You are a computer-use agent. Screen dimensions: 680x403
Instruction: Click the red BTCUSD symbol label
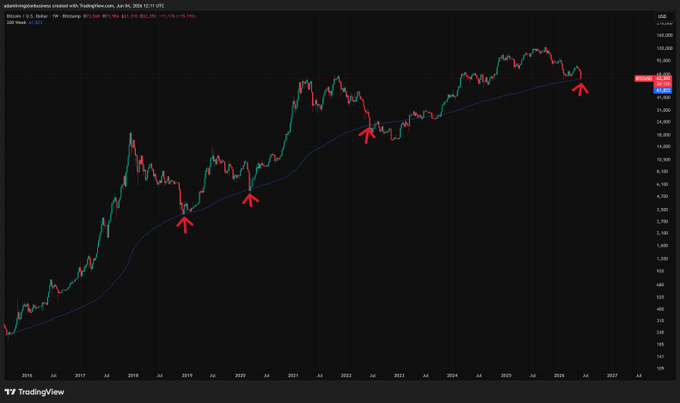click(x=644, y=79)
